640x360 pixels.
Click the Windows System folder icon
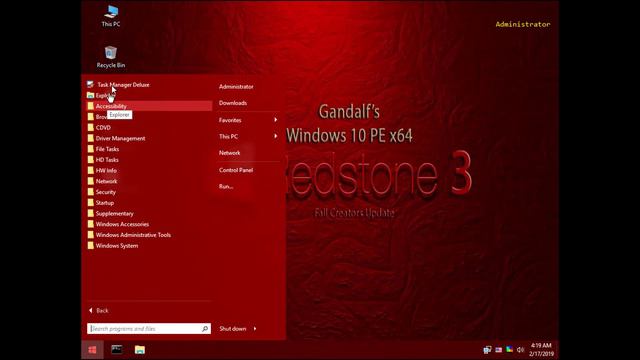tap(91, 246)
